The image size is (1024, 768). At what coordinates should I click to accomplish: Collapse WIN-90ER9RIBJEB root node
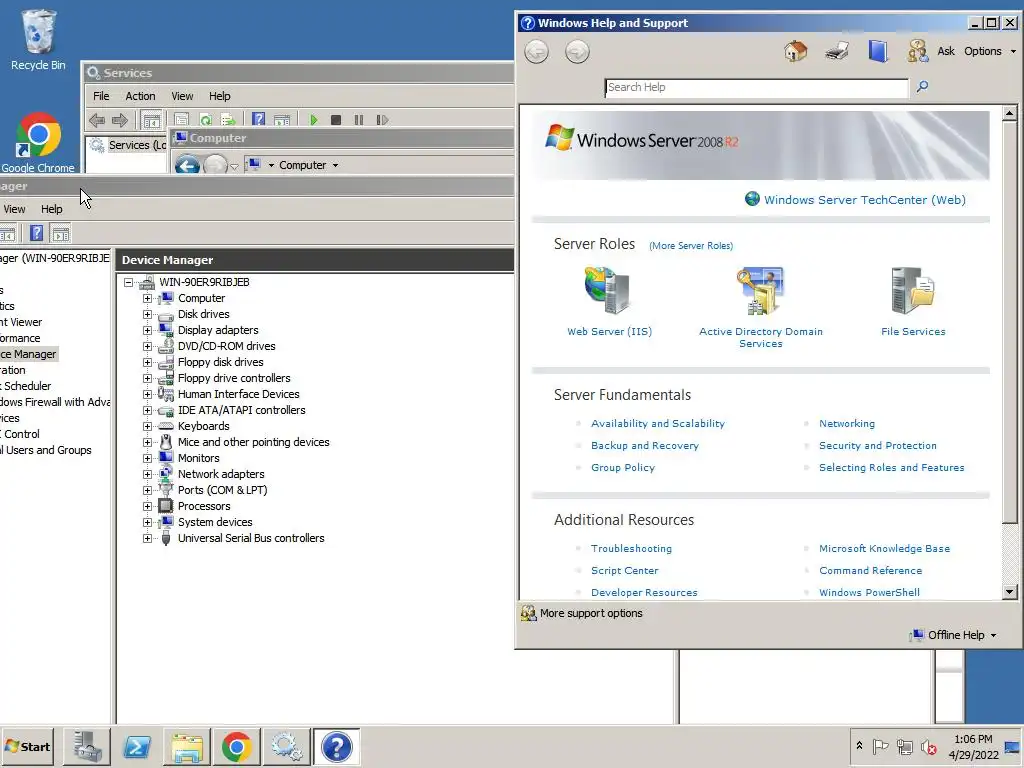129,282
